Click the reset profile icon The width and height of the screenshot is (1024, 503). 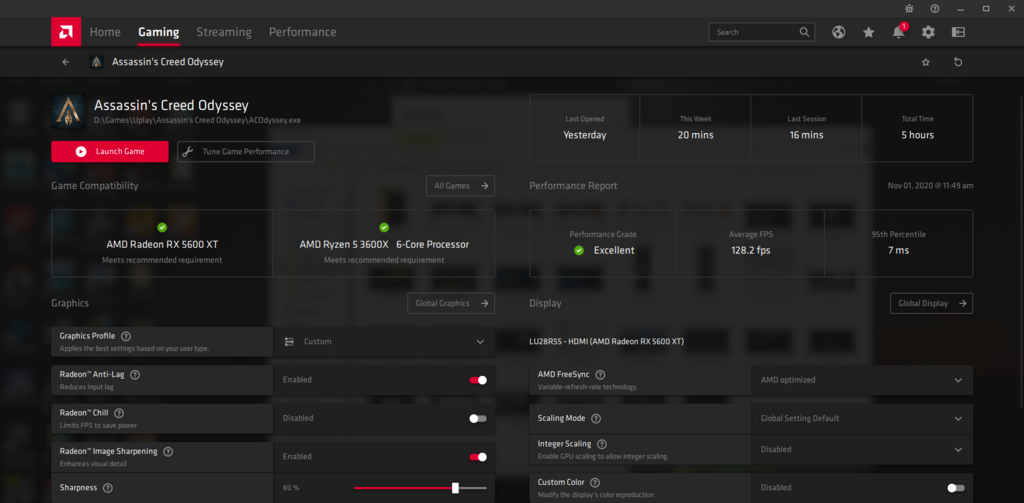958,62
